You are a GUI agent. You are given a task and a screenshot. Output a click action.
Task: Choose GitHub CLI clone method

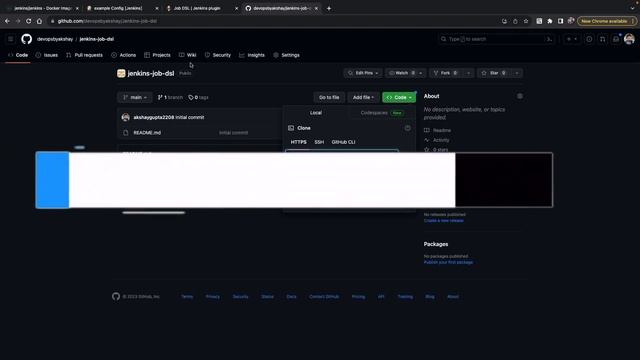(343, 142)
